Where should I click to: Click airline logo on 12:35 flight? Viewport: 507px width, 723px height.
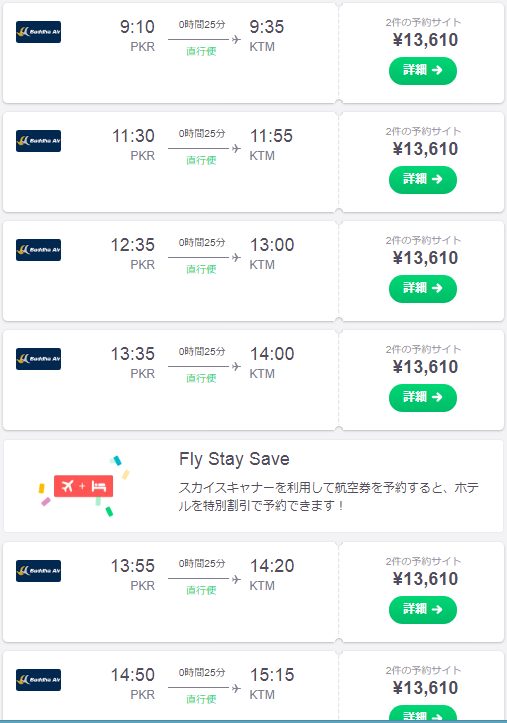pyautogui.click(x=38, y=250)
